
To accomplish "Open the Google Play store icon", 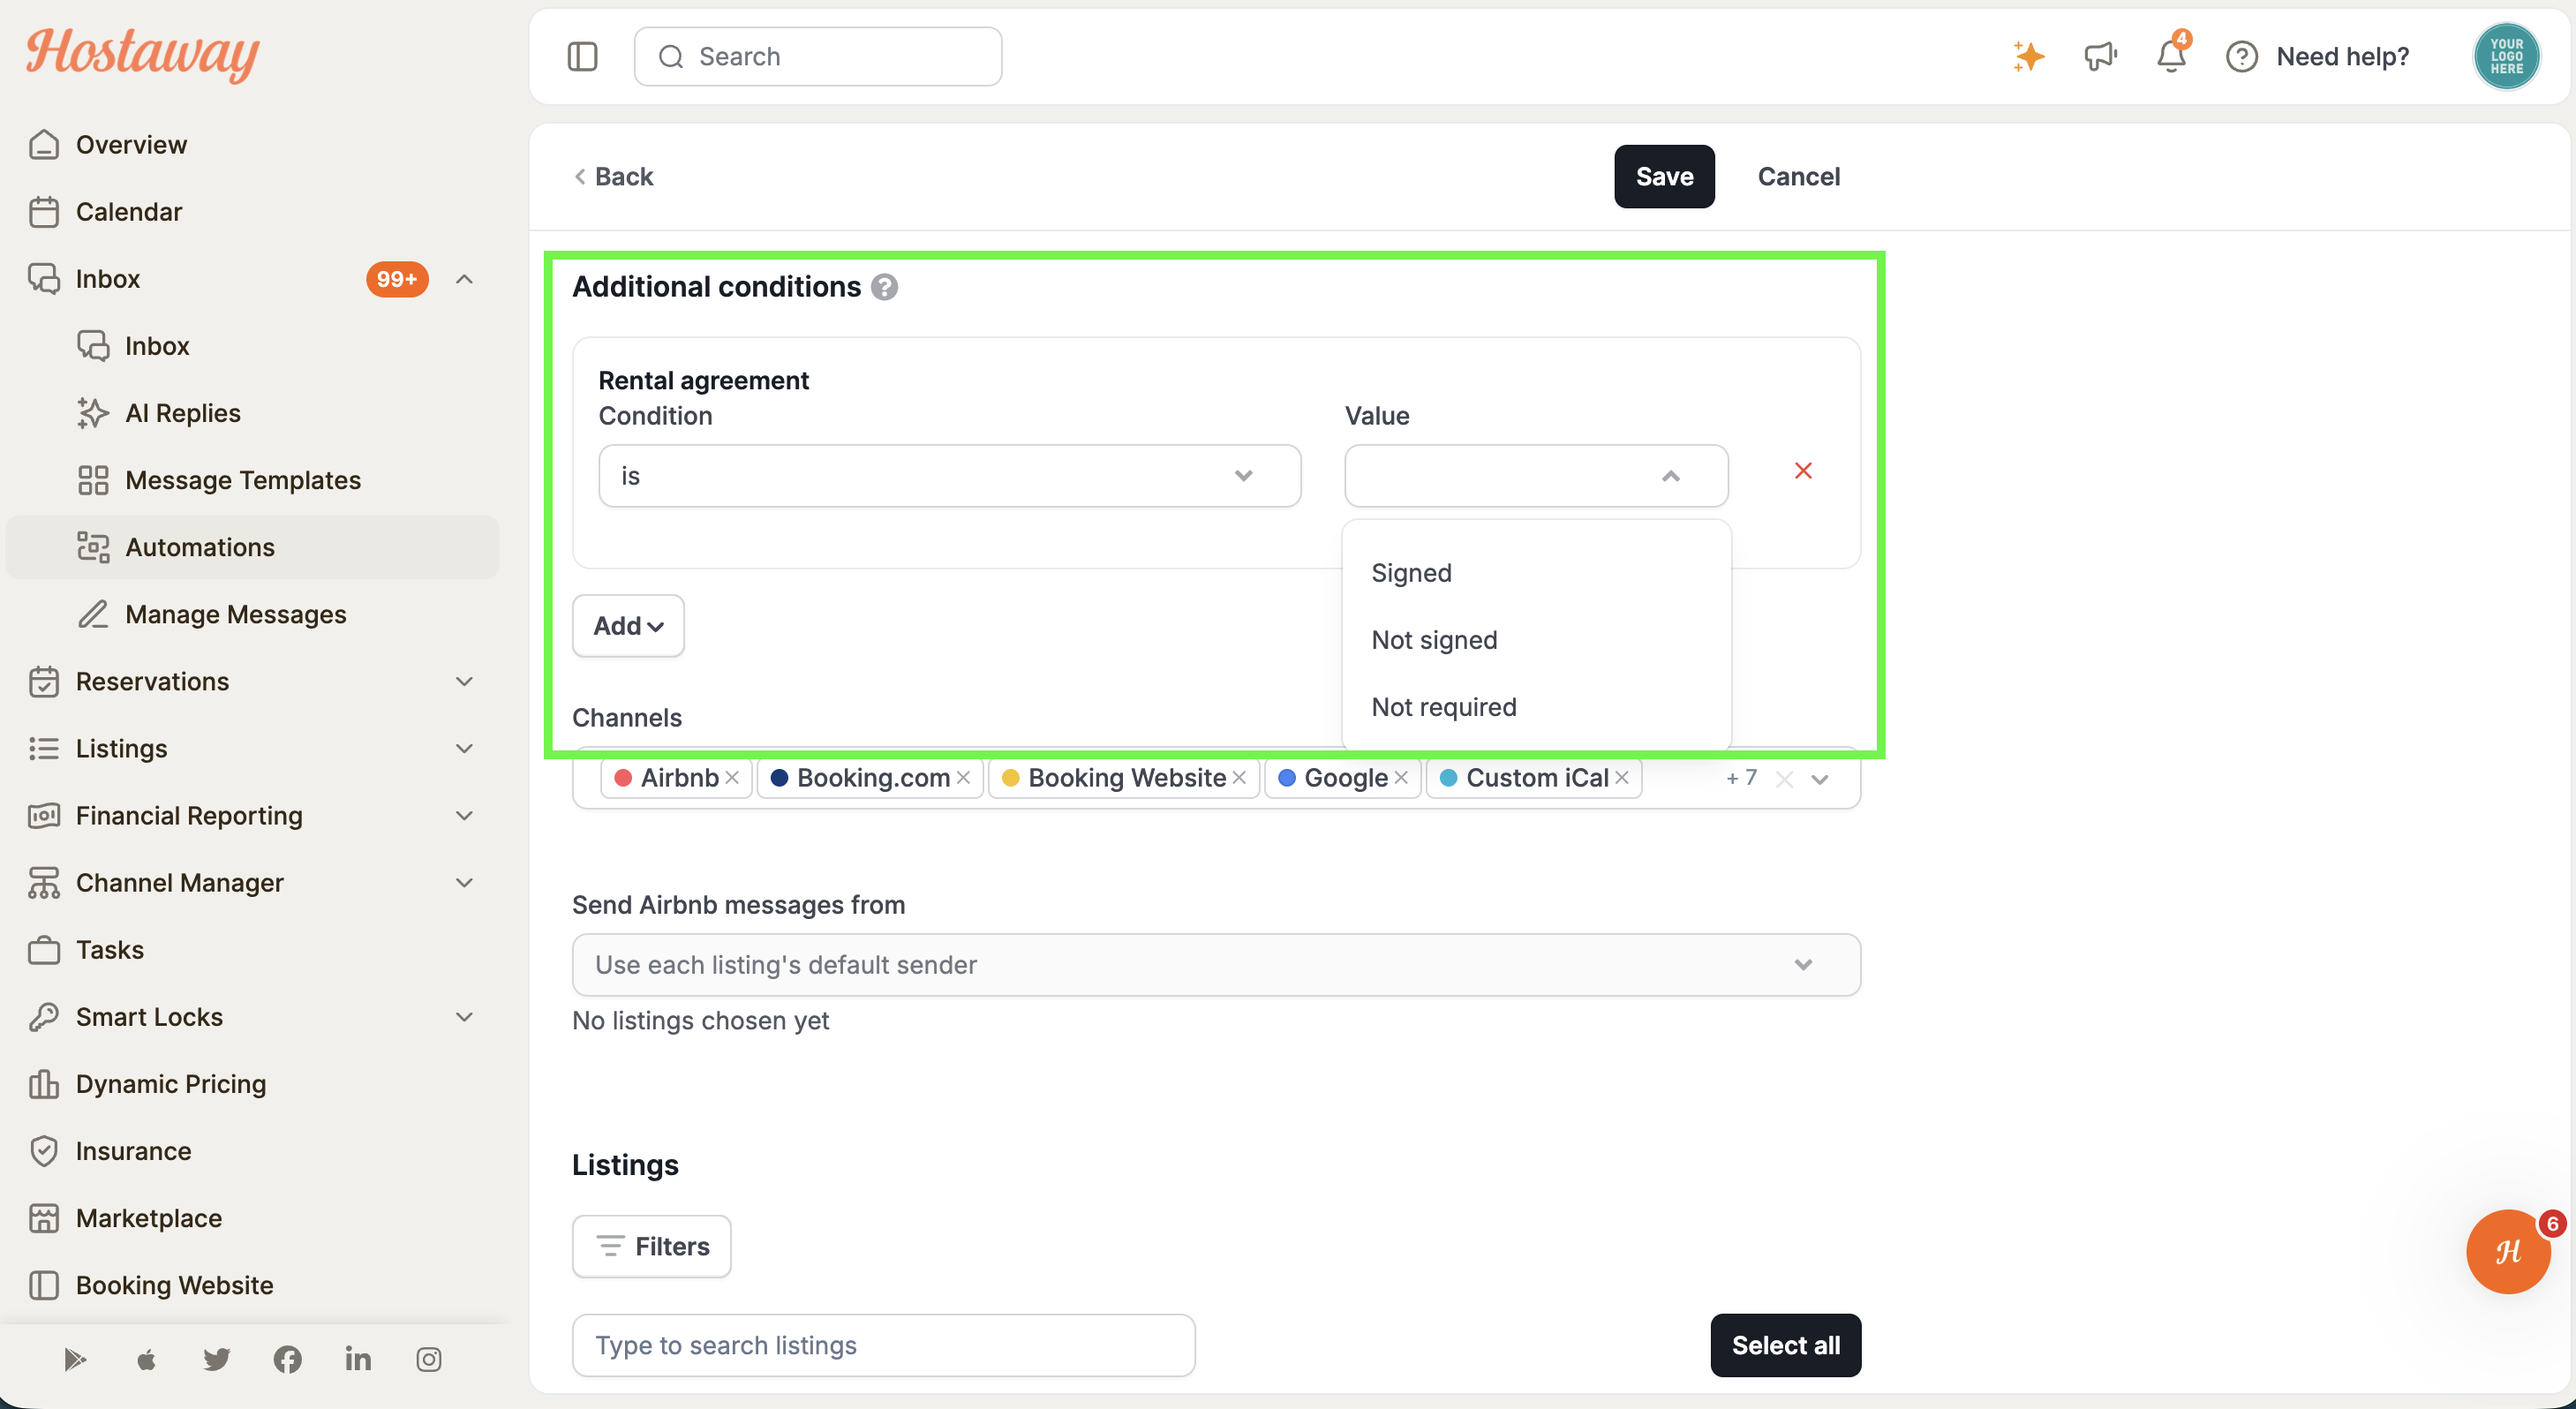I will click(75, 1359).
